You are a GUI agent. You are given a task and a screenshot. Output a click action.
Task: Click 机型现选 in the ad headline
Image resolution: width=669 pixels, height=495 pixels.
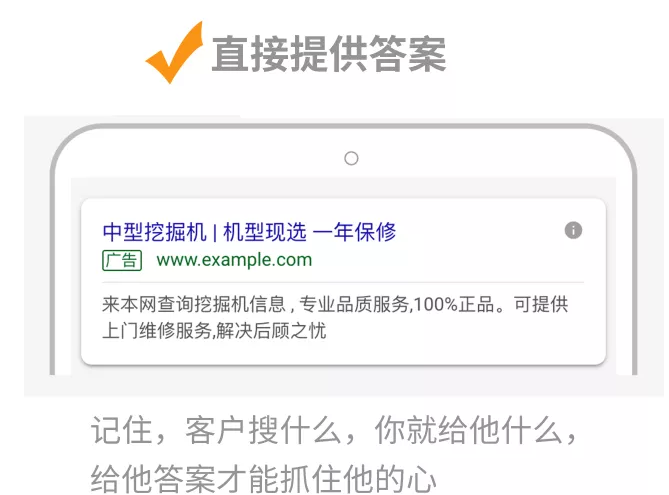point(265,232)
